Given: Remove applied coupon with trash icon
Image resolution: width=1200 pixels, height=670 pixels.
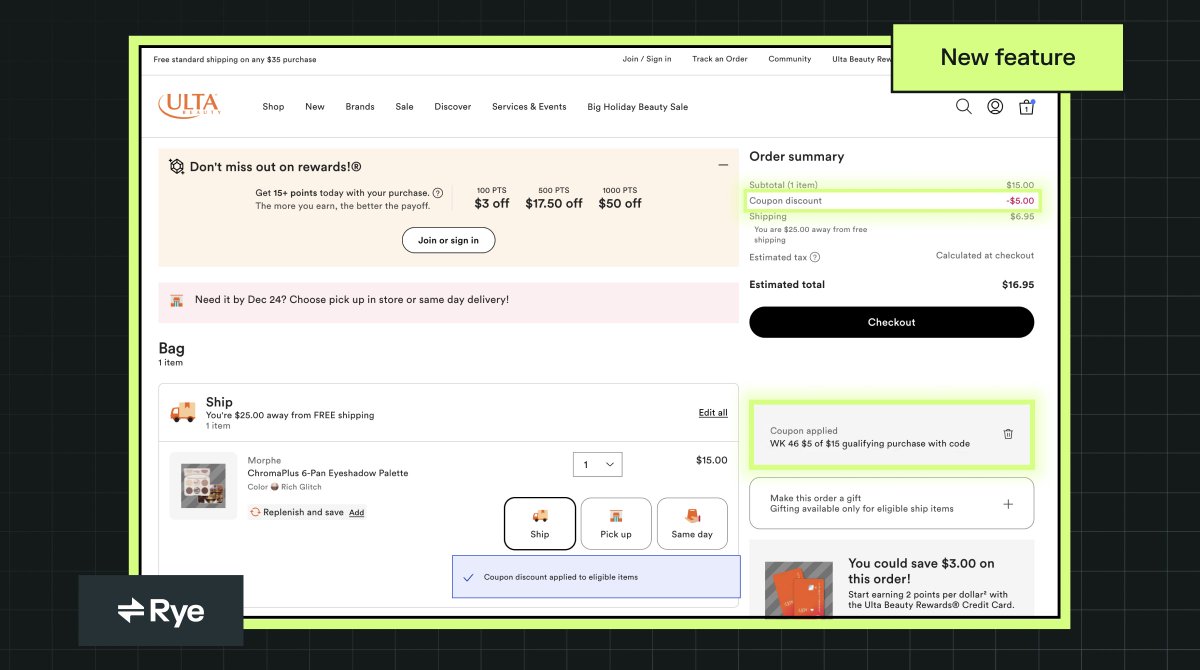Looking at the screenshot, I should 1008,434.
